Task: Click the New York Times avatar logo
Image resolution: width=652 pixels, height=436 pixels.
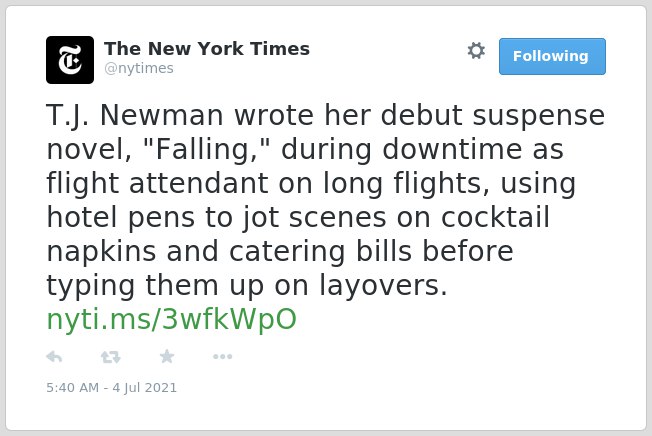Action: tap(70, 60)
